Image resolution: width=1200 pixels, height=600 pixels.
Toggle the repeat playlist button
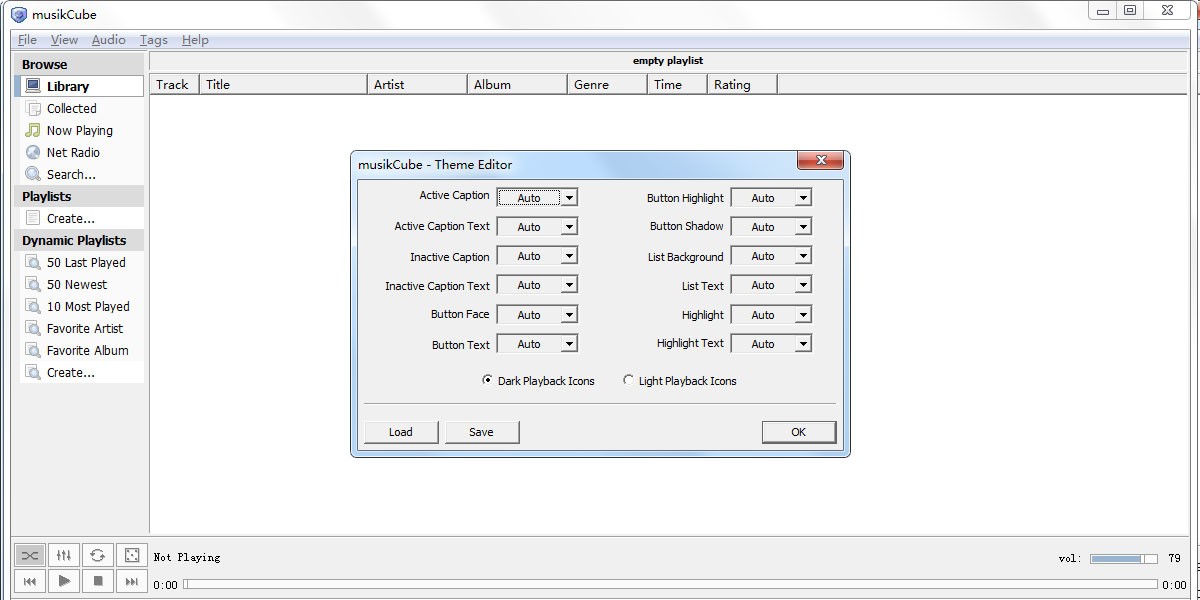[98, 555]
